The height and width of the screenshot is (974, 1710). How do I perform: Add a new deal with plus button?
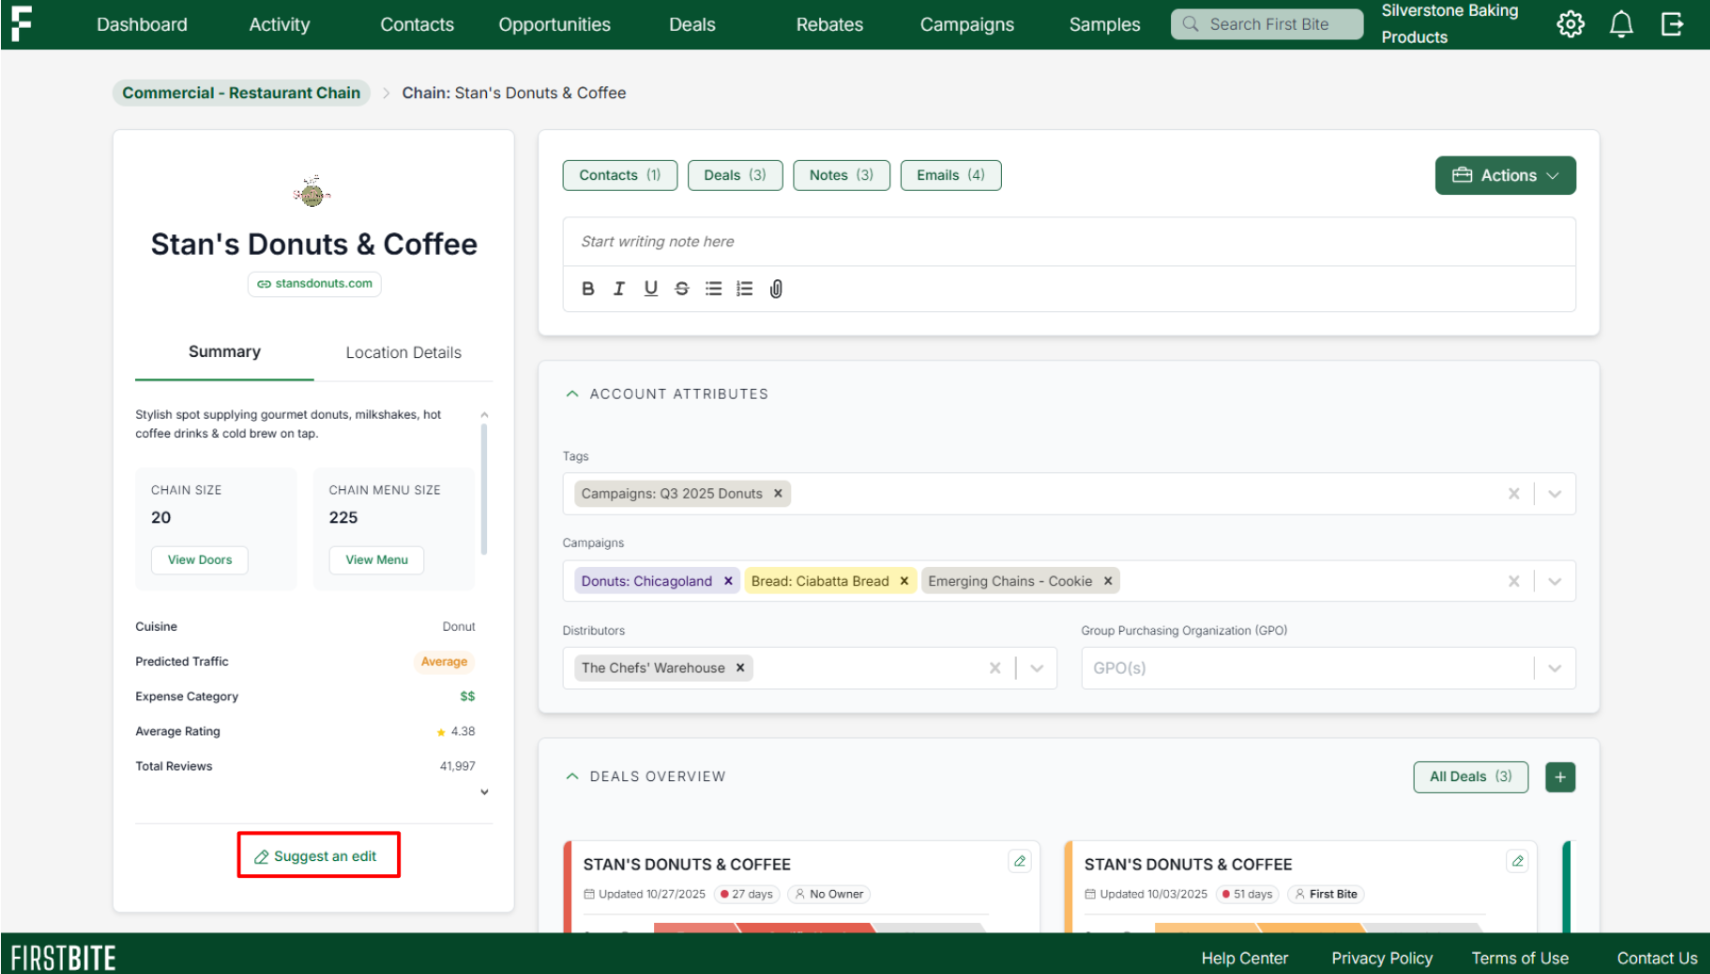tap(1560, 777)
